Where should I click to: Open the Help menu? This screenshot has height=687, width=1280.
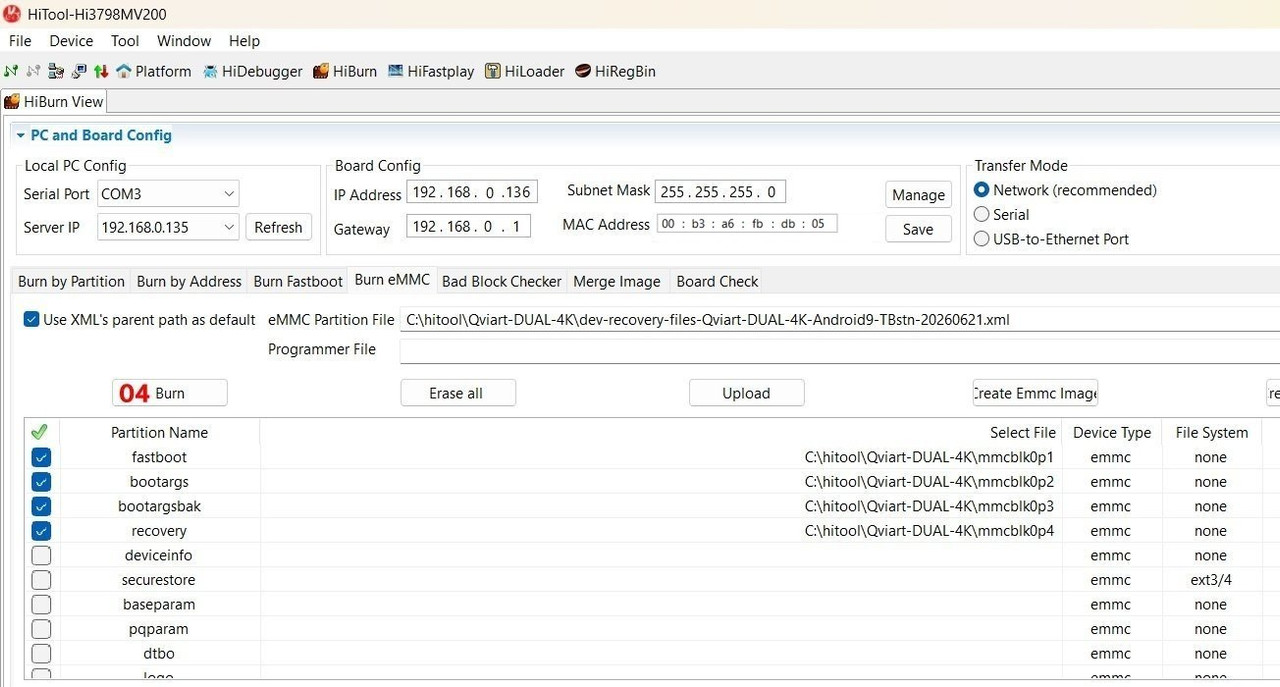pyautogui.click(x=244, y=41)
